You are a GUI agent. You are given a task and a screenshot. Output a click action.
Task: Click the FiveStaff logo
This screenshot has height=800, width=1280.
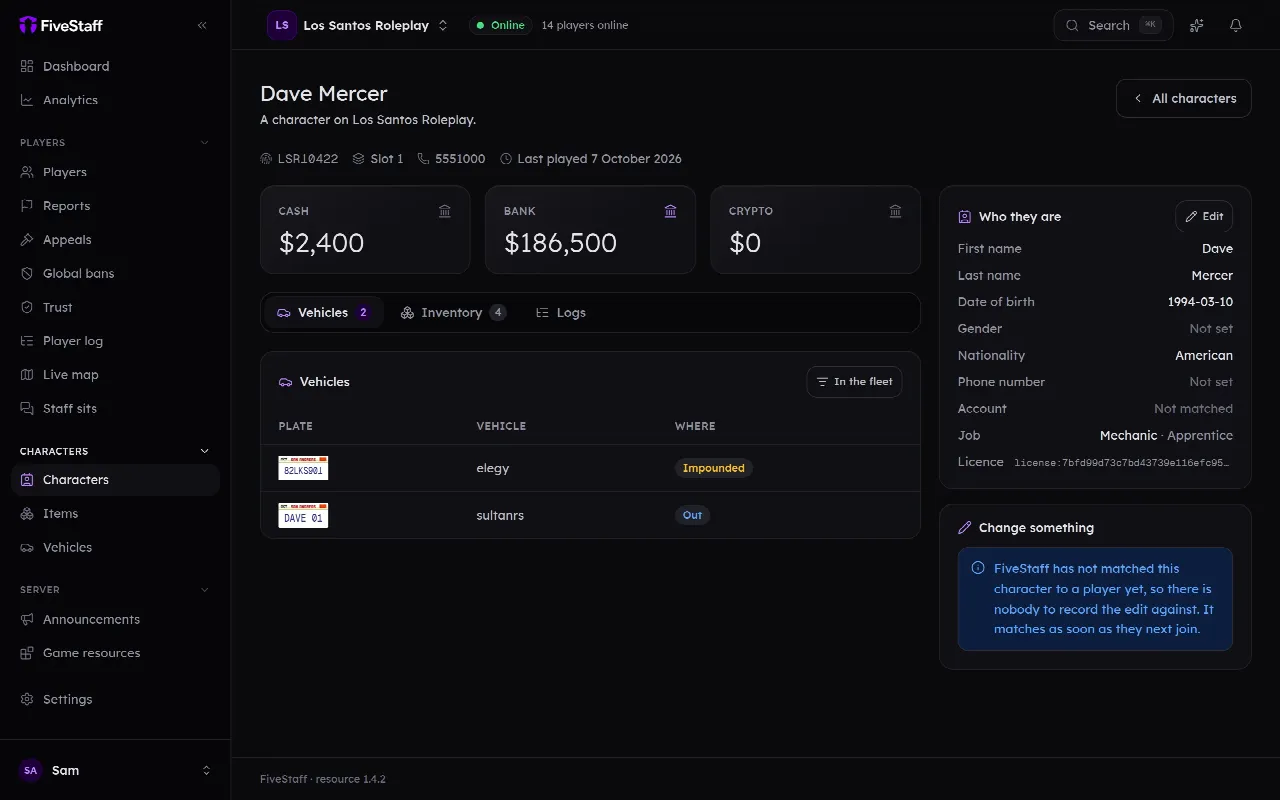pyautogui.click(x=61, y=25)
